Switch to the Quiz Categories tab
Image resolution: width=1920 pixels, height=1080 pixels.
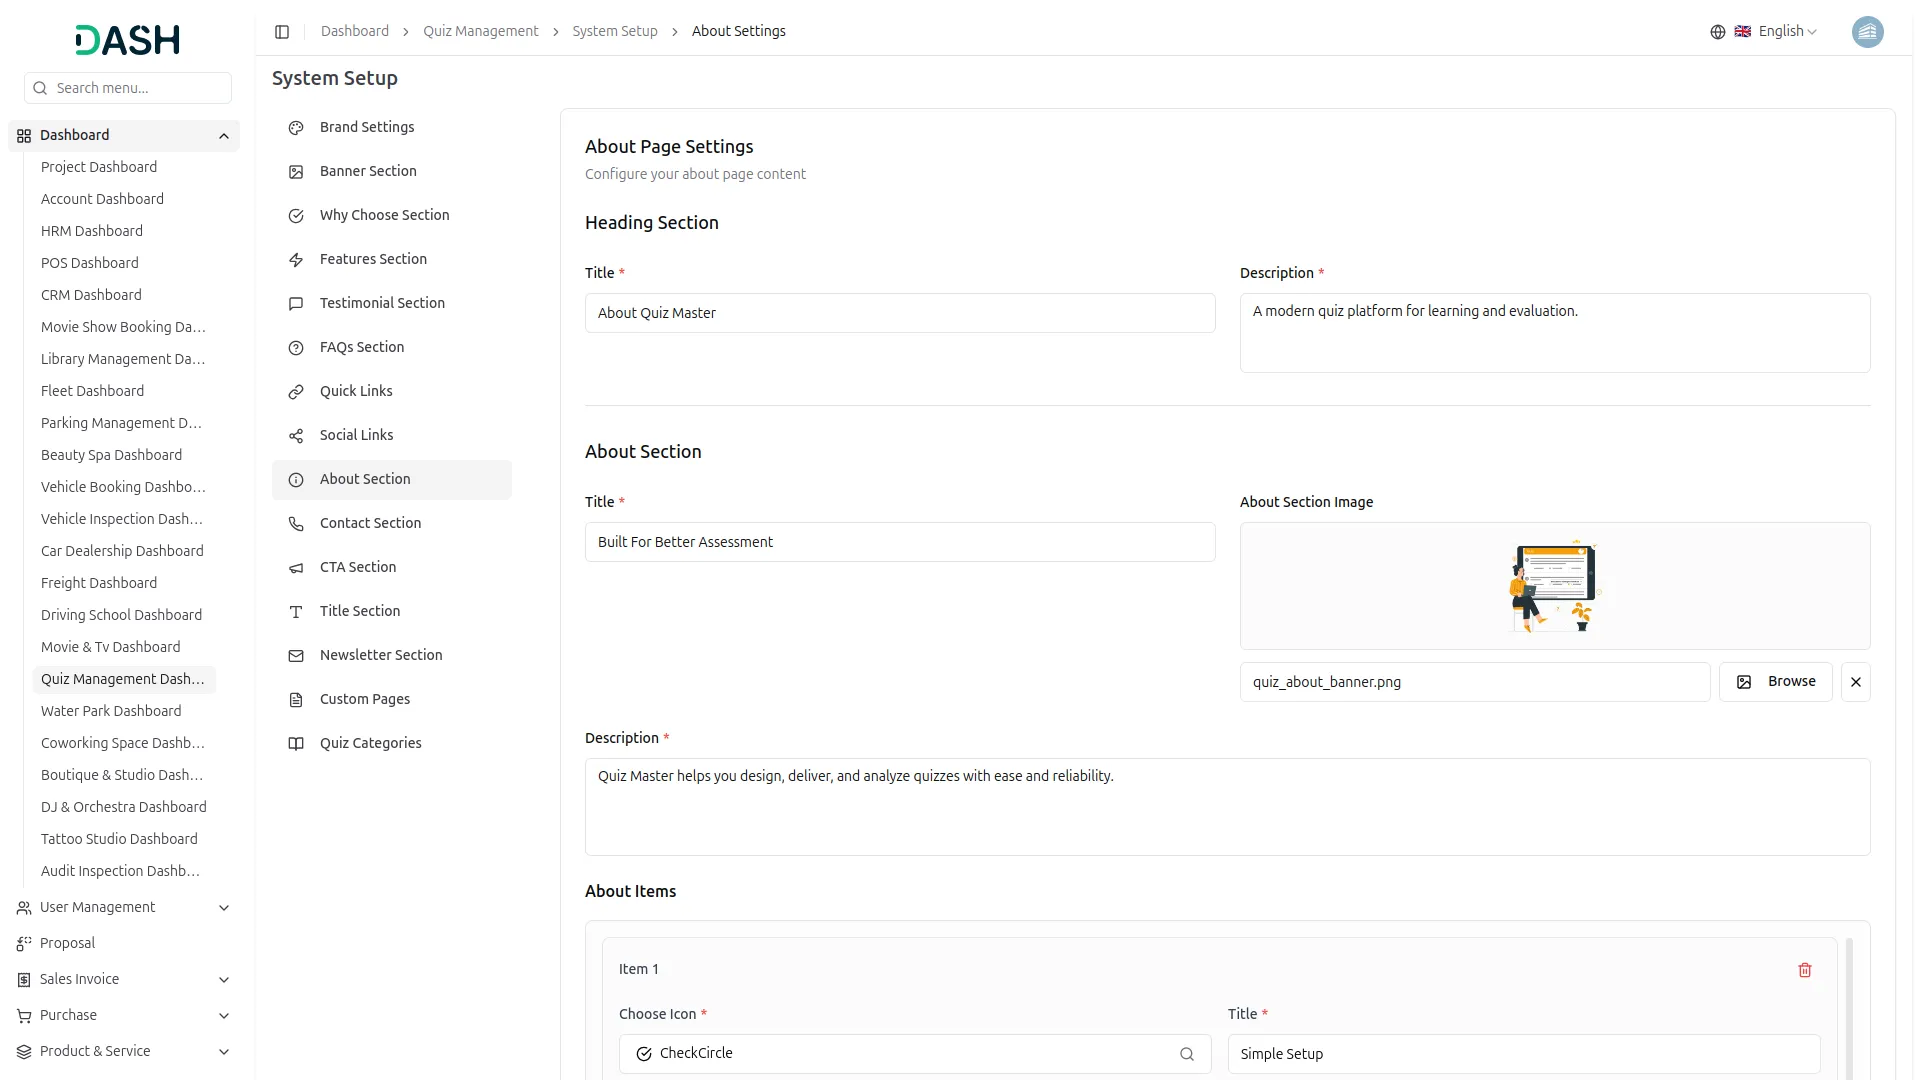370,743
